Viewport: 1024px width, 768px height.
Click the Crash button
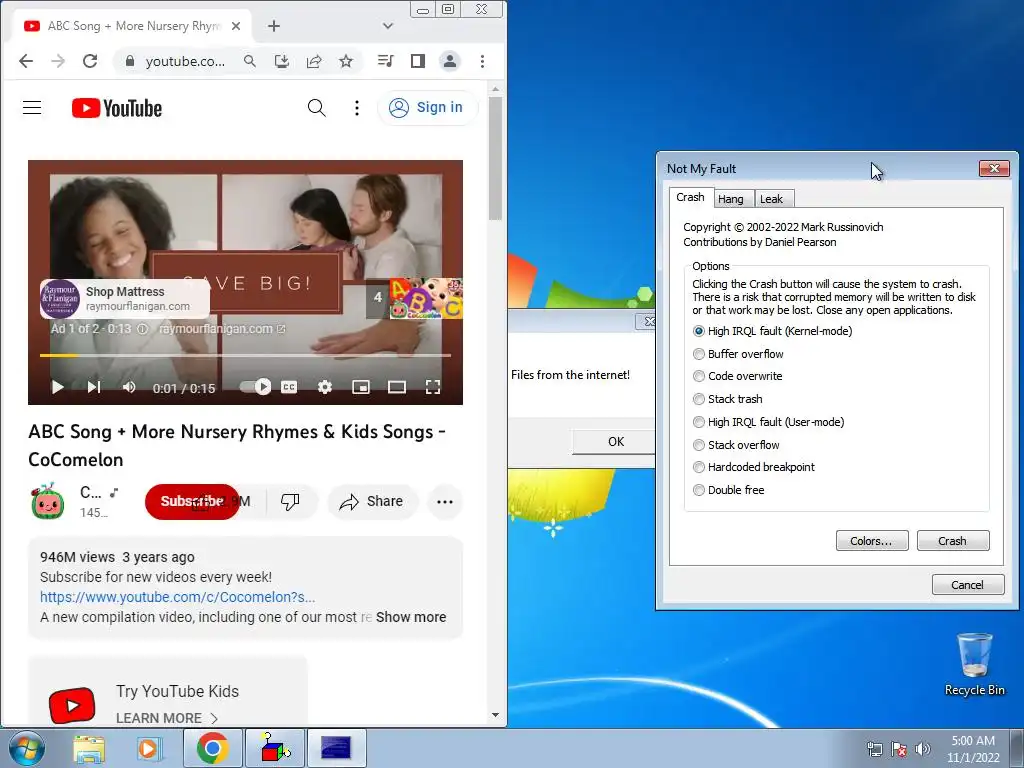point(953,541)
